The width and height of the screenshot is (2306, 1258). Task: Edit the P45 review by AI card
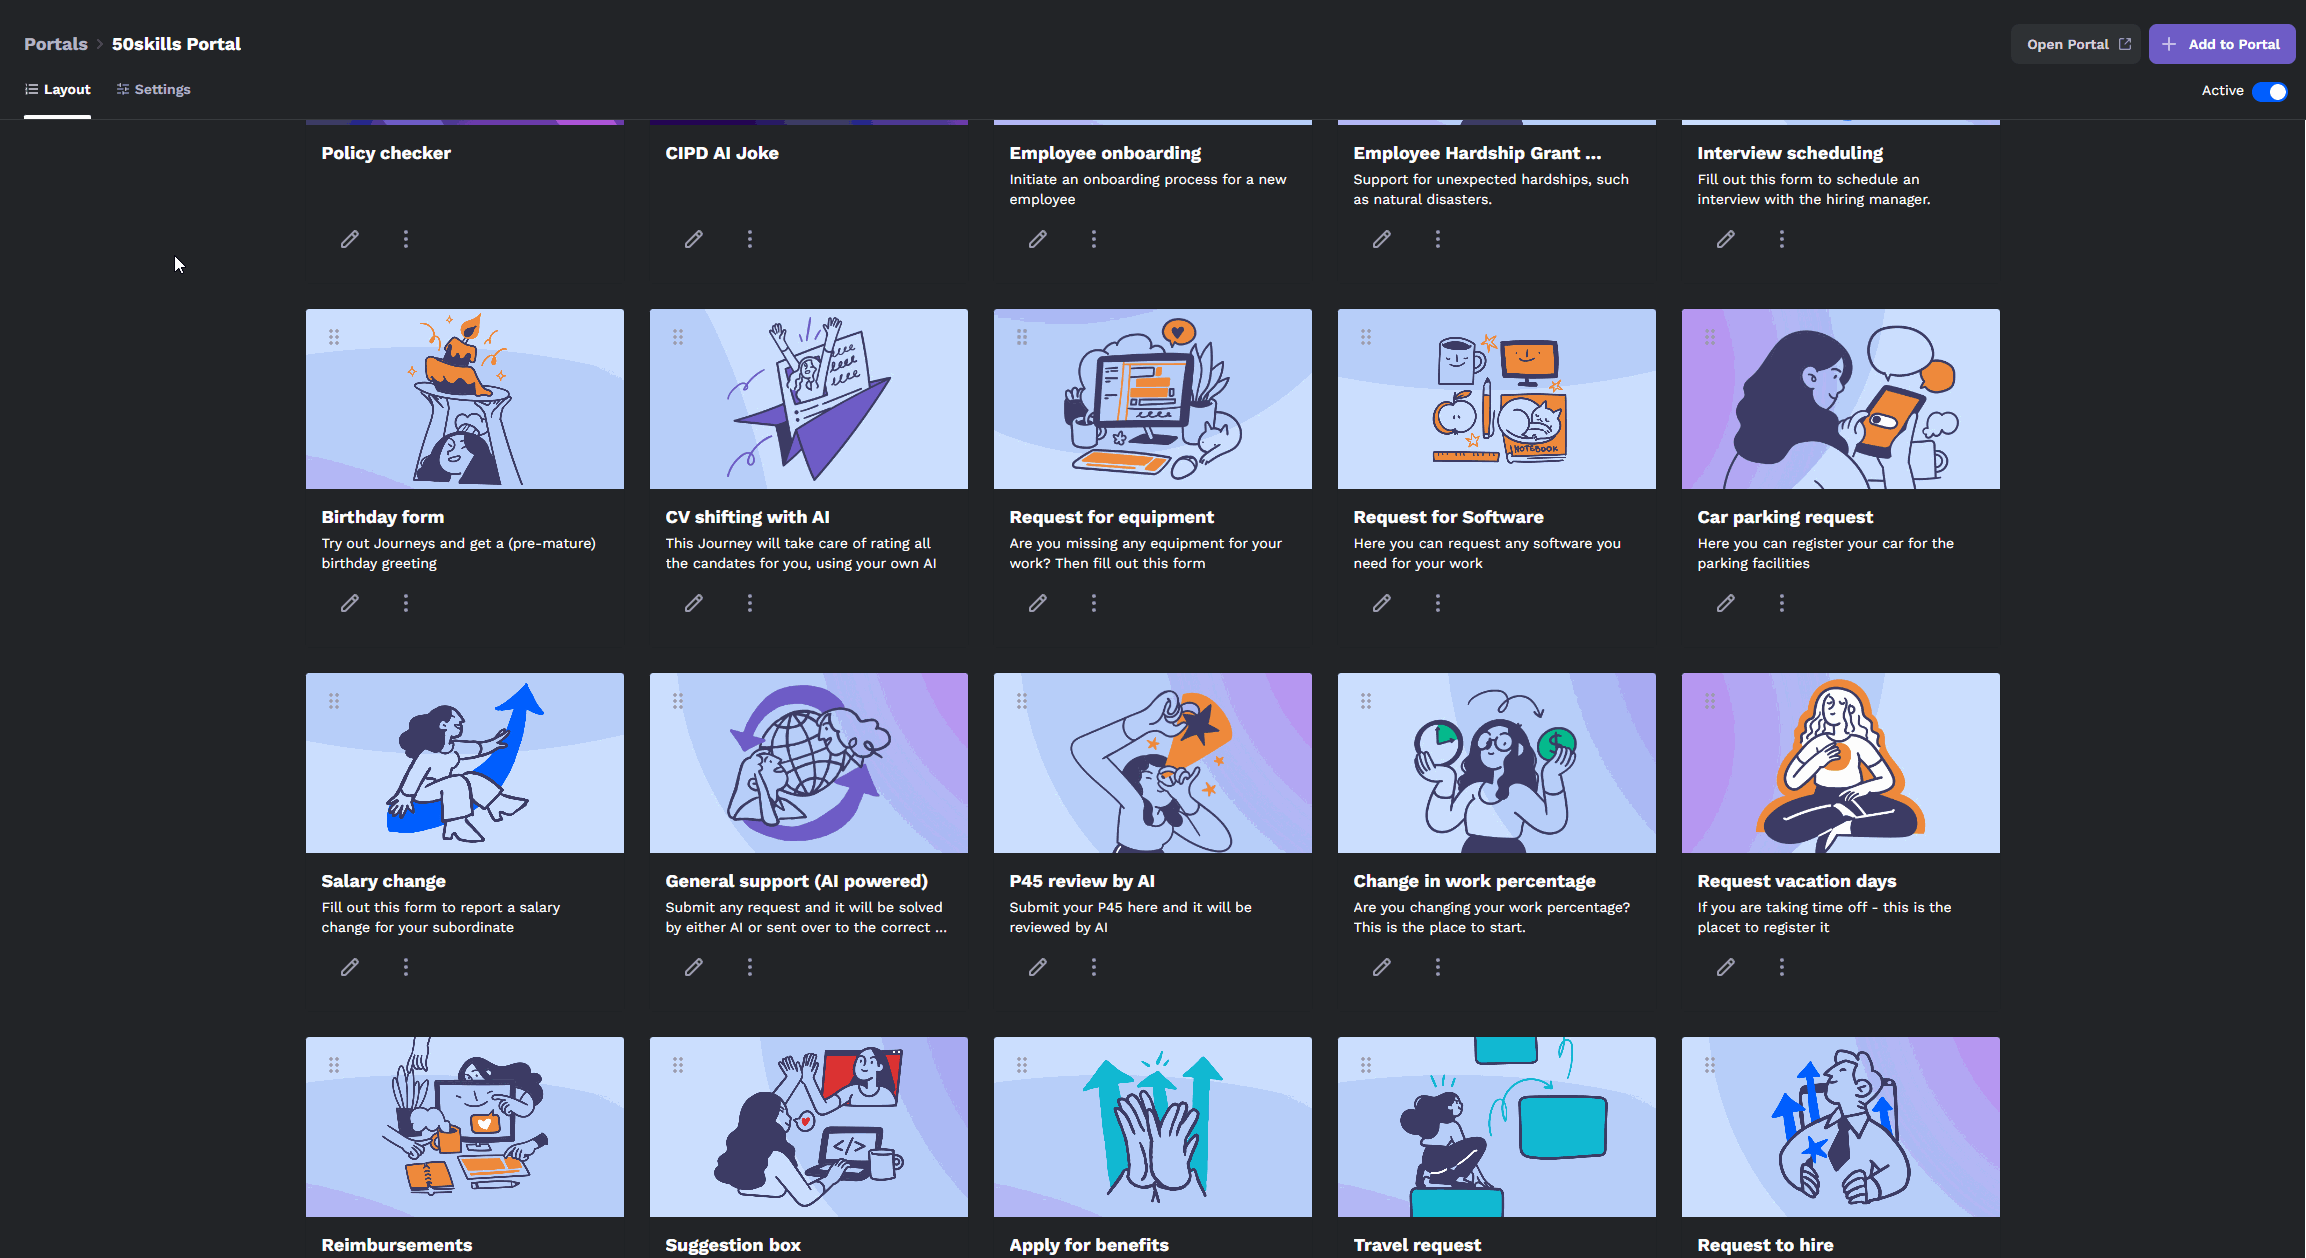coord(1037,967)
